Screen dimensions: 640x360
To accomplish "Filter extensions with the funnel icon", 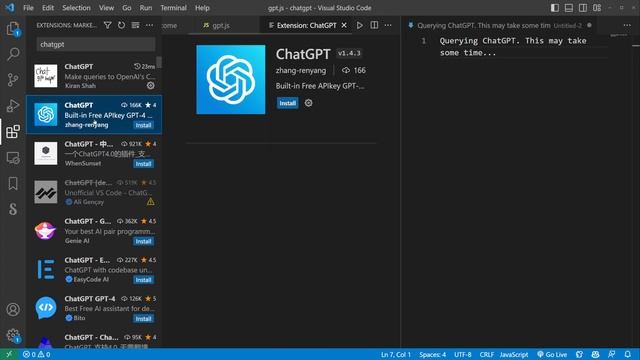I will [x=107, y=25].
